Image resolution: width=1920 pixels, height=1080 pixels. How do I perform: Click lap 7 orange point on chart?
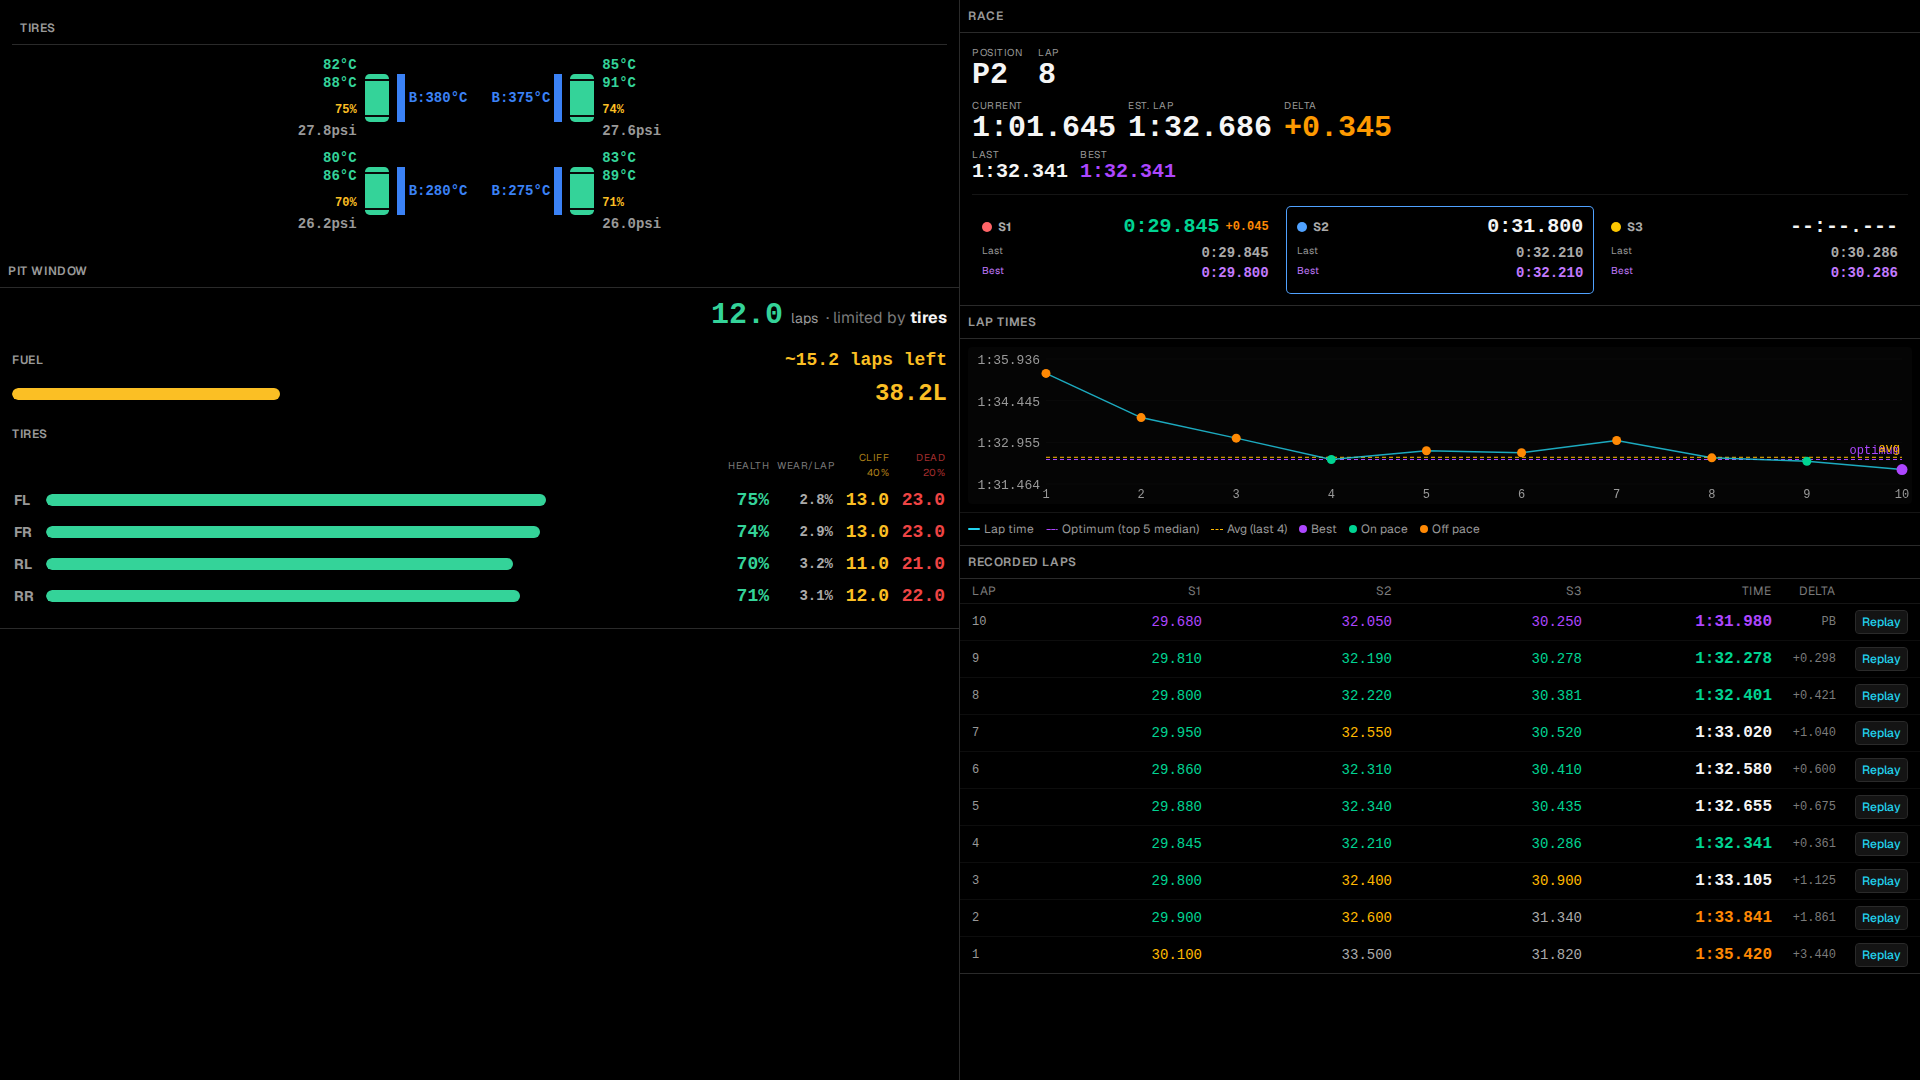click(x=1617, y=441)
